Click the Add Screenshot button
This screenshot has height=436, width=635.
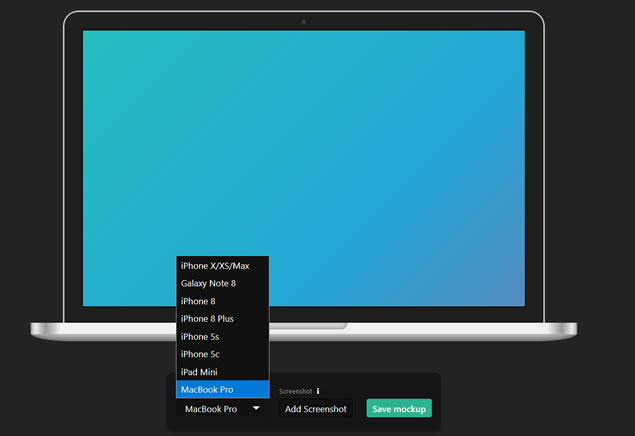[x=315, y=409]
